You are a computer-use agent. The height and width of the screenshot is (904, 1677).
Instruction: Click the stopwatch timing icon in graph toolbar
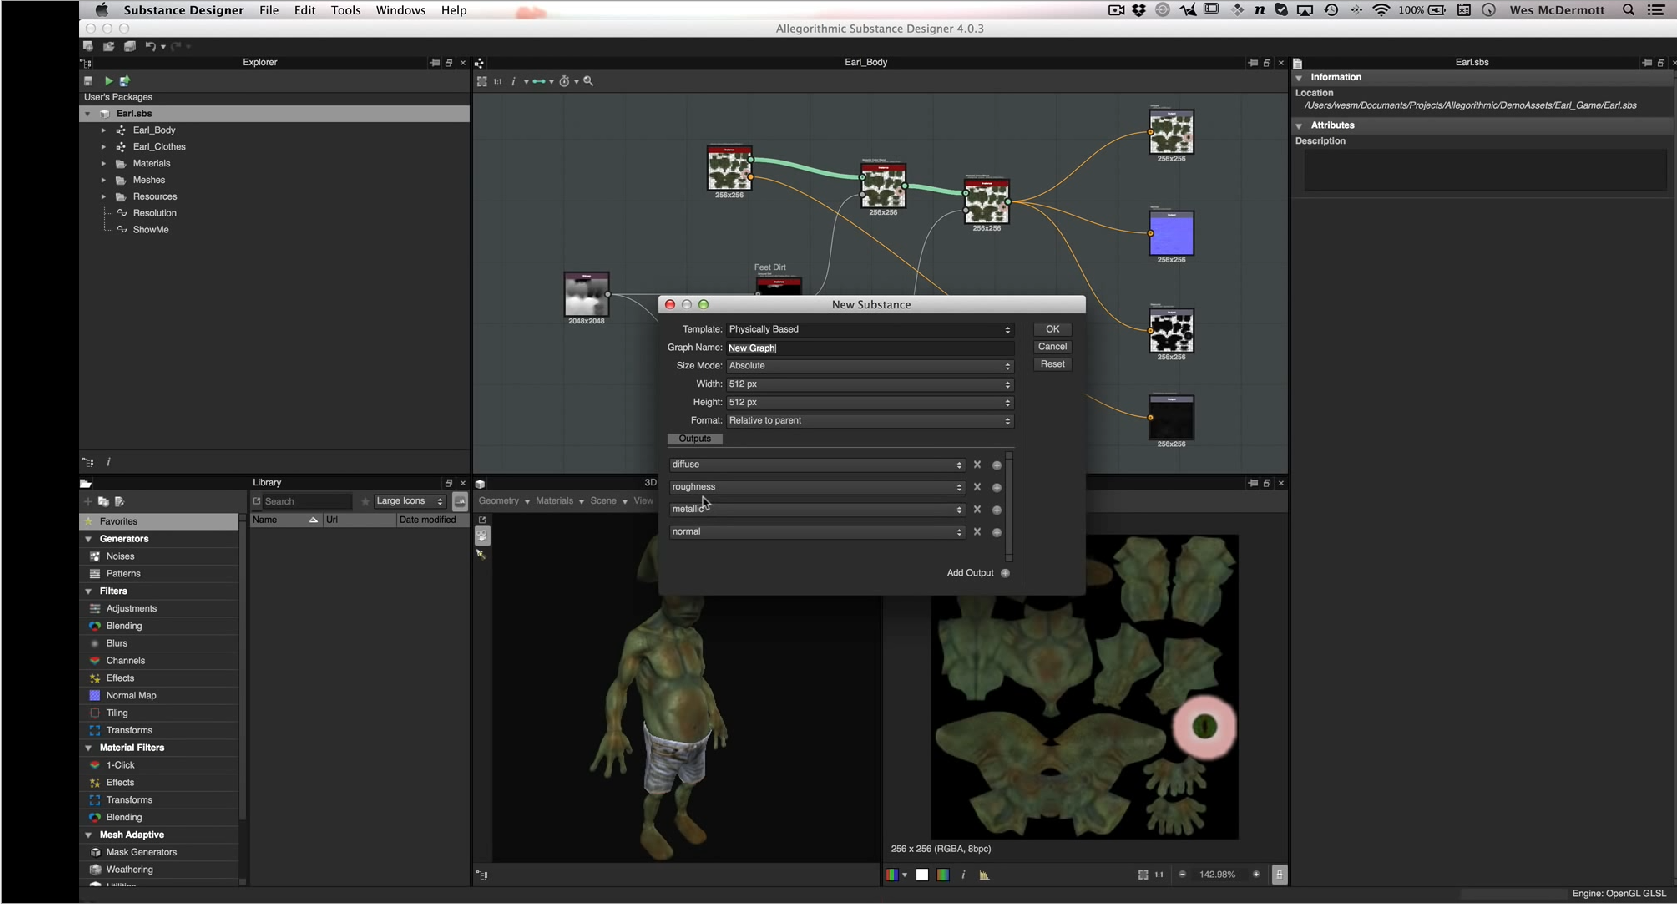(x=564, y=81)
